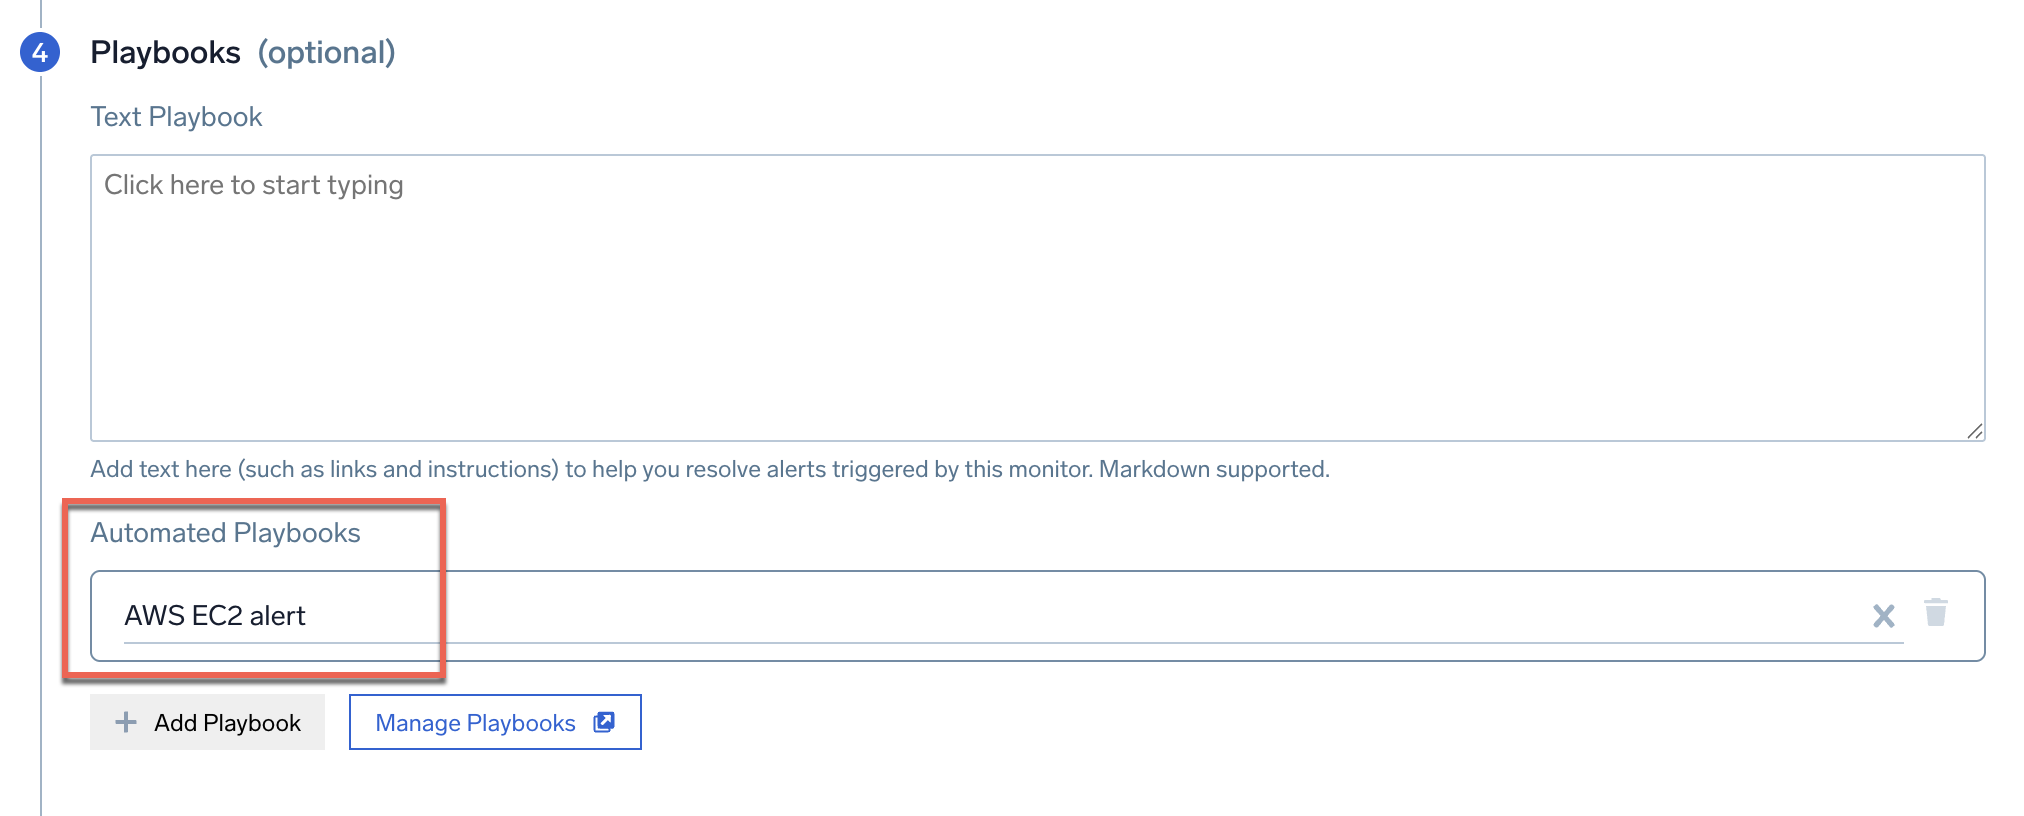This screenshot has height=816, width=2024.
Task: Click the external link icon on Manage Playbooks
Action: tap(604, 722)
